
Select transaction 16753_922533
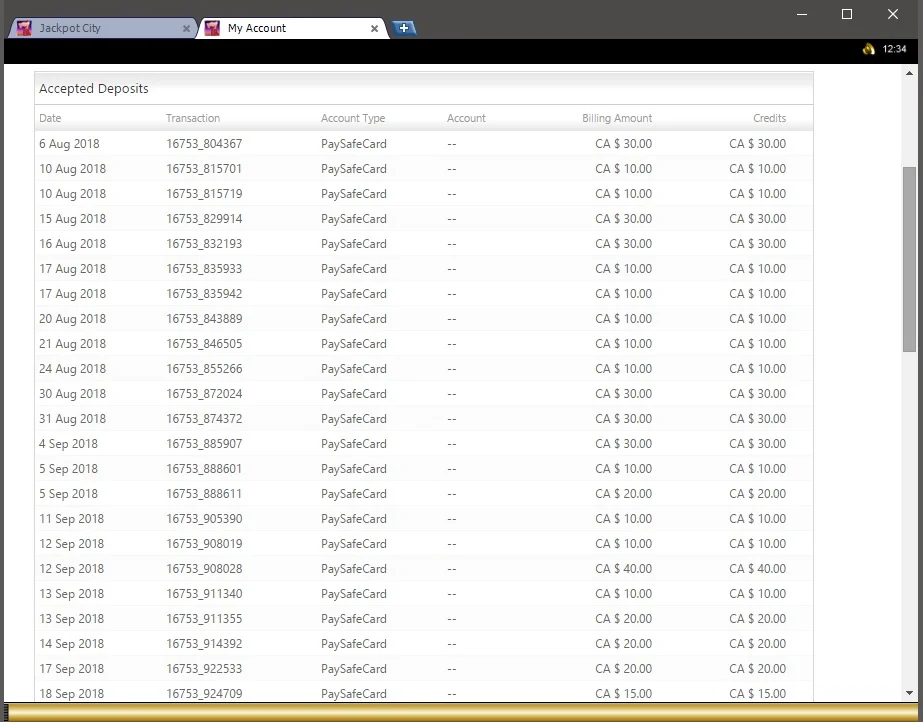(x=204, y=669)
